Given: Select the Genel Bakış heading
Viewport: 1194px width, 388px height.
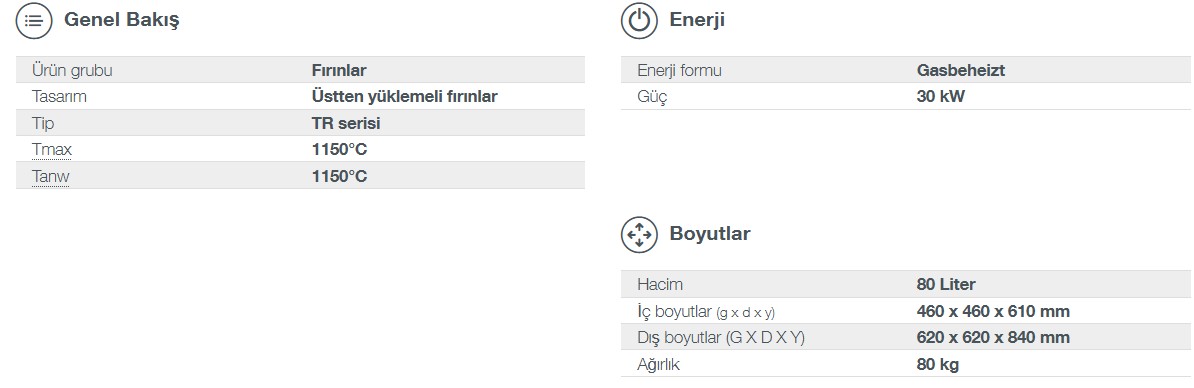Looking at the screenshot, I should coord(122,21).
